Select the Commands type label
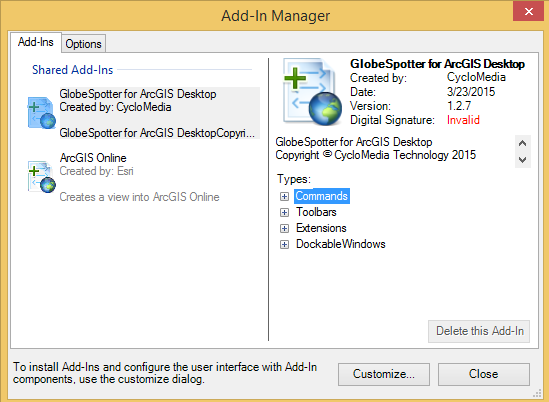This screenshot has width=549, height=402. (322, 196)
